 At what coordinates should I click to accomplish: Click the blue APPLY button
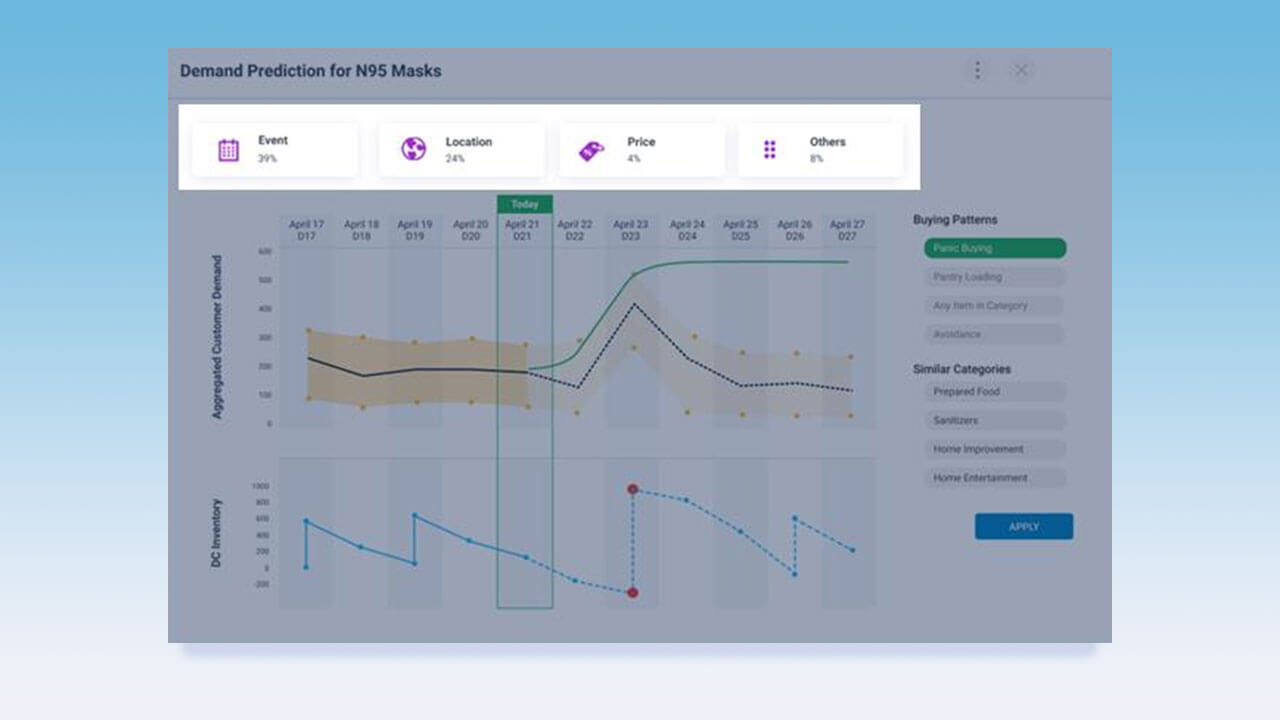(x=1024, y=527)
